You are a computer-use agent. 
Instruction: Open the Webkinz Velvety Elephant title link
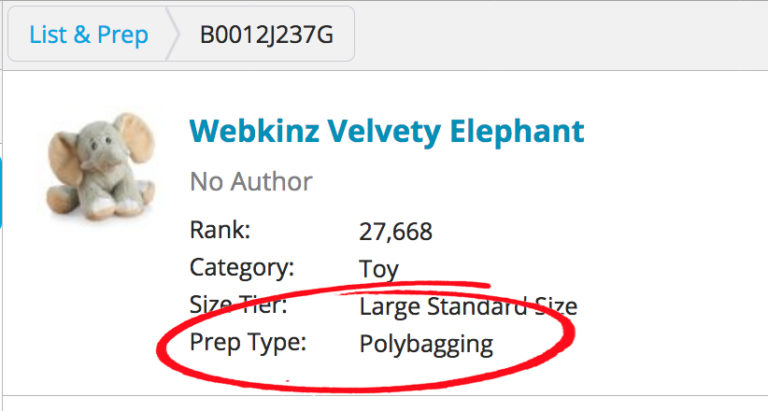point(386,131)
